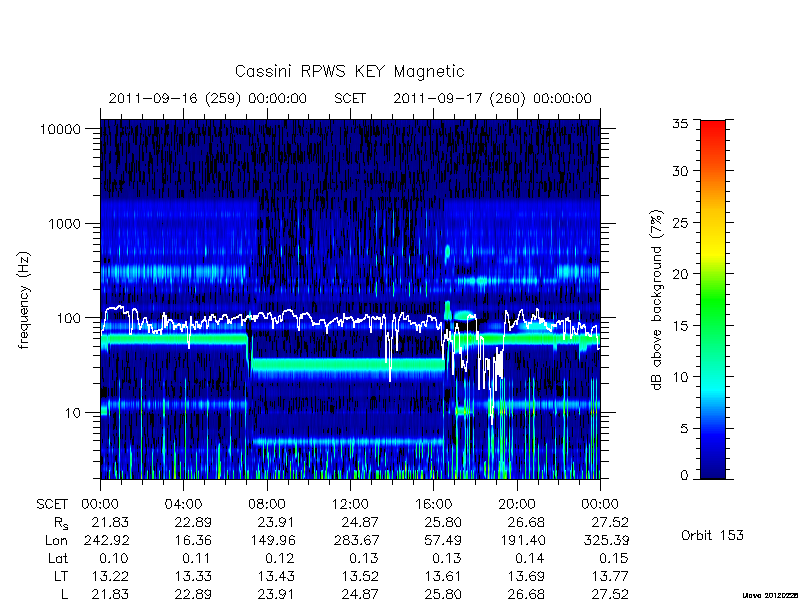Viewport: 800px width, 600px height.
Task: Click the Lat value 0.10
Action: tap(115, 559)
